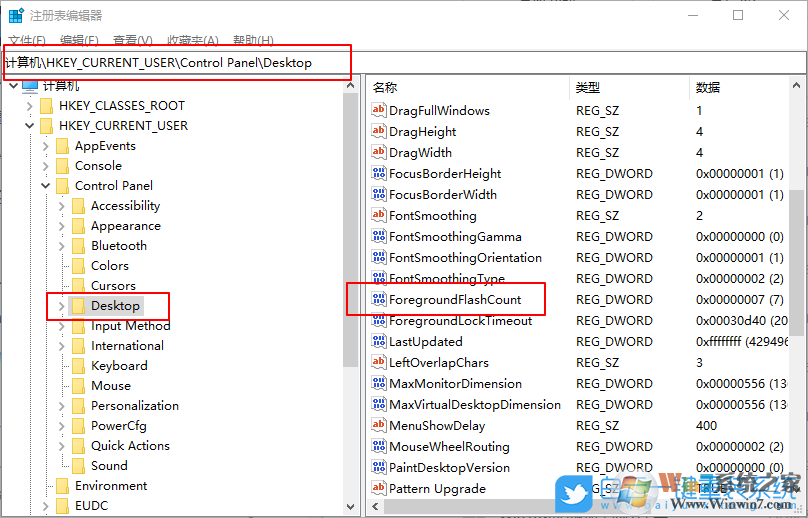Open the 收藏夹(A) menu
The width and height of the screenshot is (808, 518).
193,40
